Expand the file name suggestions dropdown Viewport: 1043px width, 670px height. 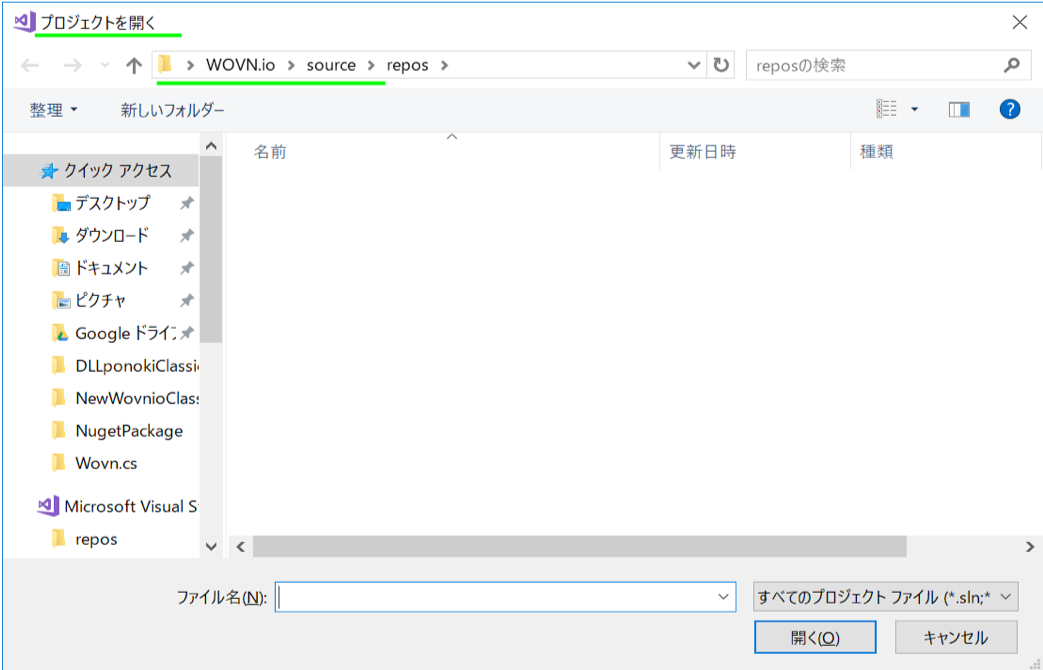coord(724,597)
